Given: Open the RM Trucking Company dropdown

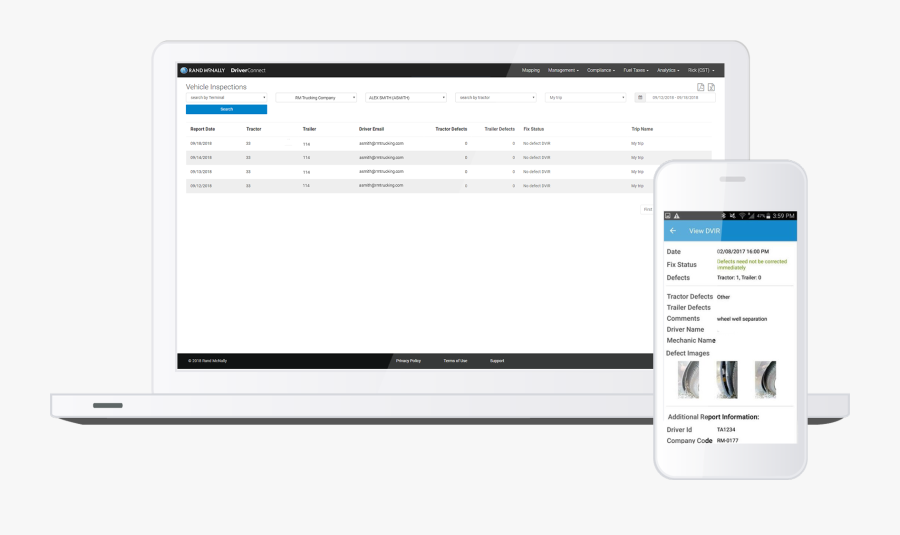Looking at the screenshot, I should [315, 98].
